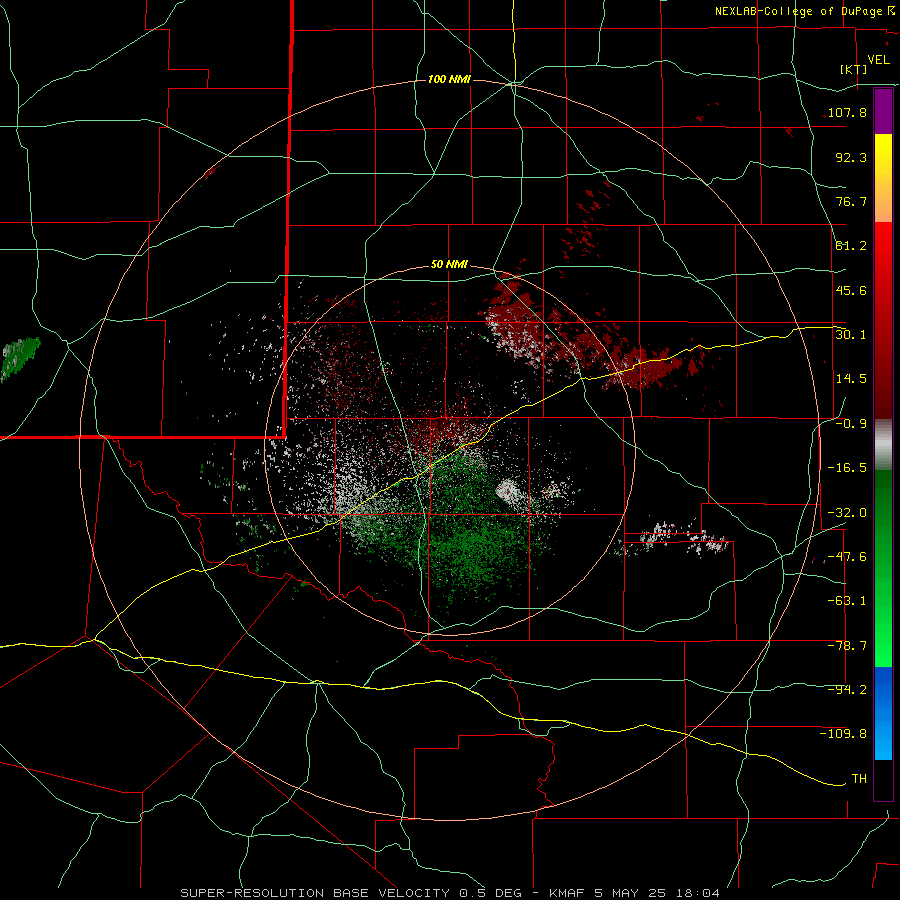The image size is (900, 900).
Task: Click the 45.6 velocity scale value
Action: pyautogui.click(x=851, y=290)
